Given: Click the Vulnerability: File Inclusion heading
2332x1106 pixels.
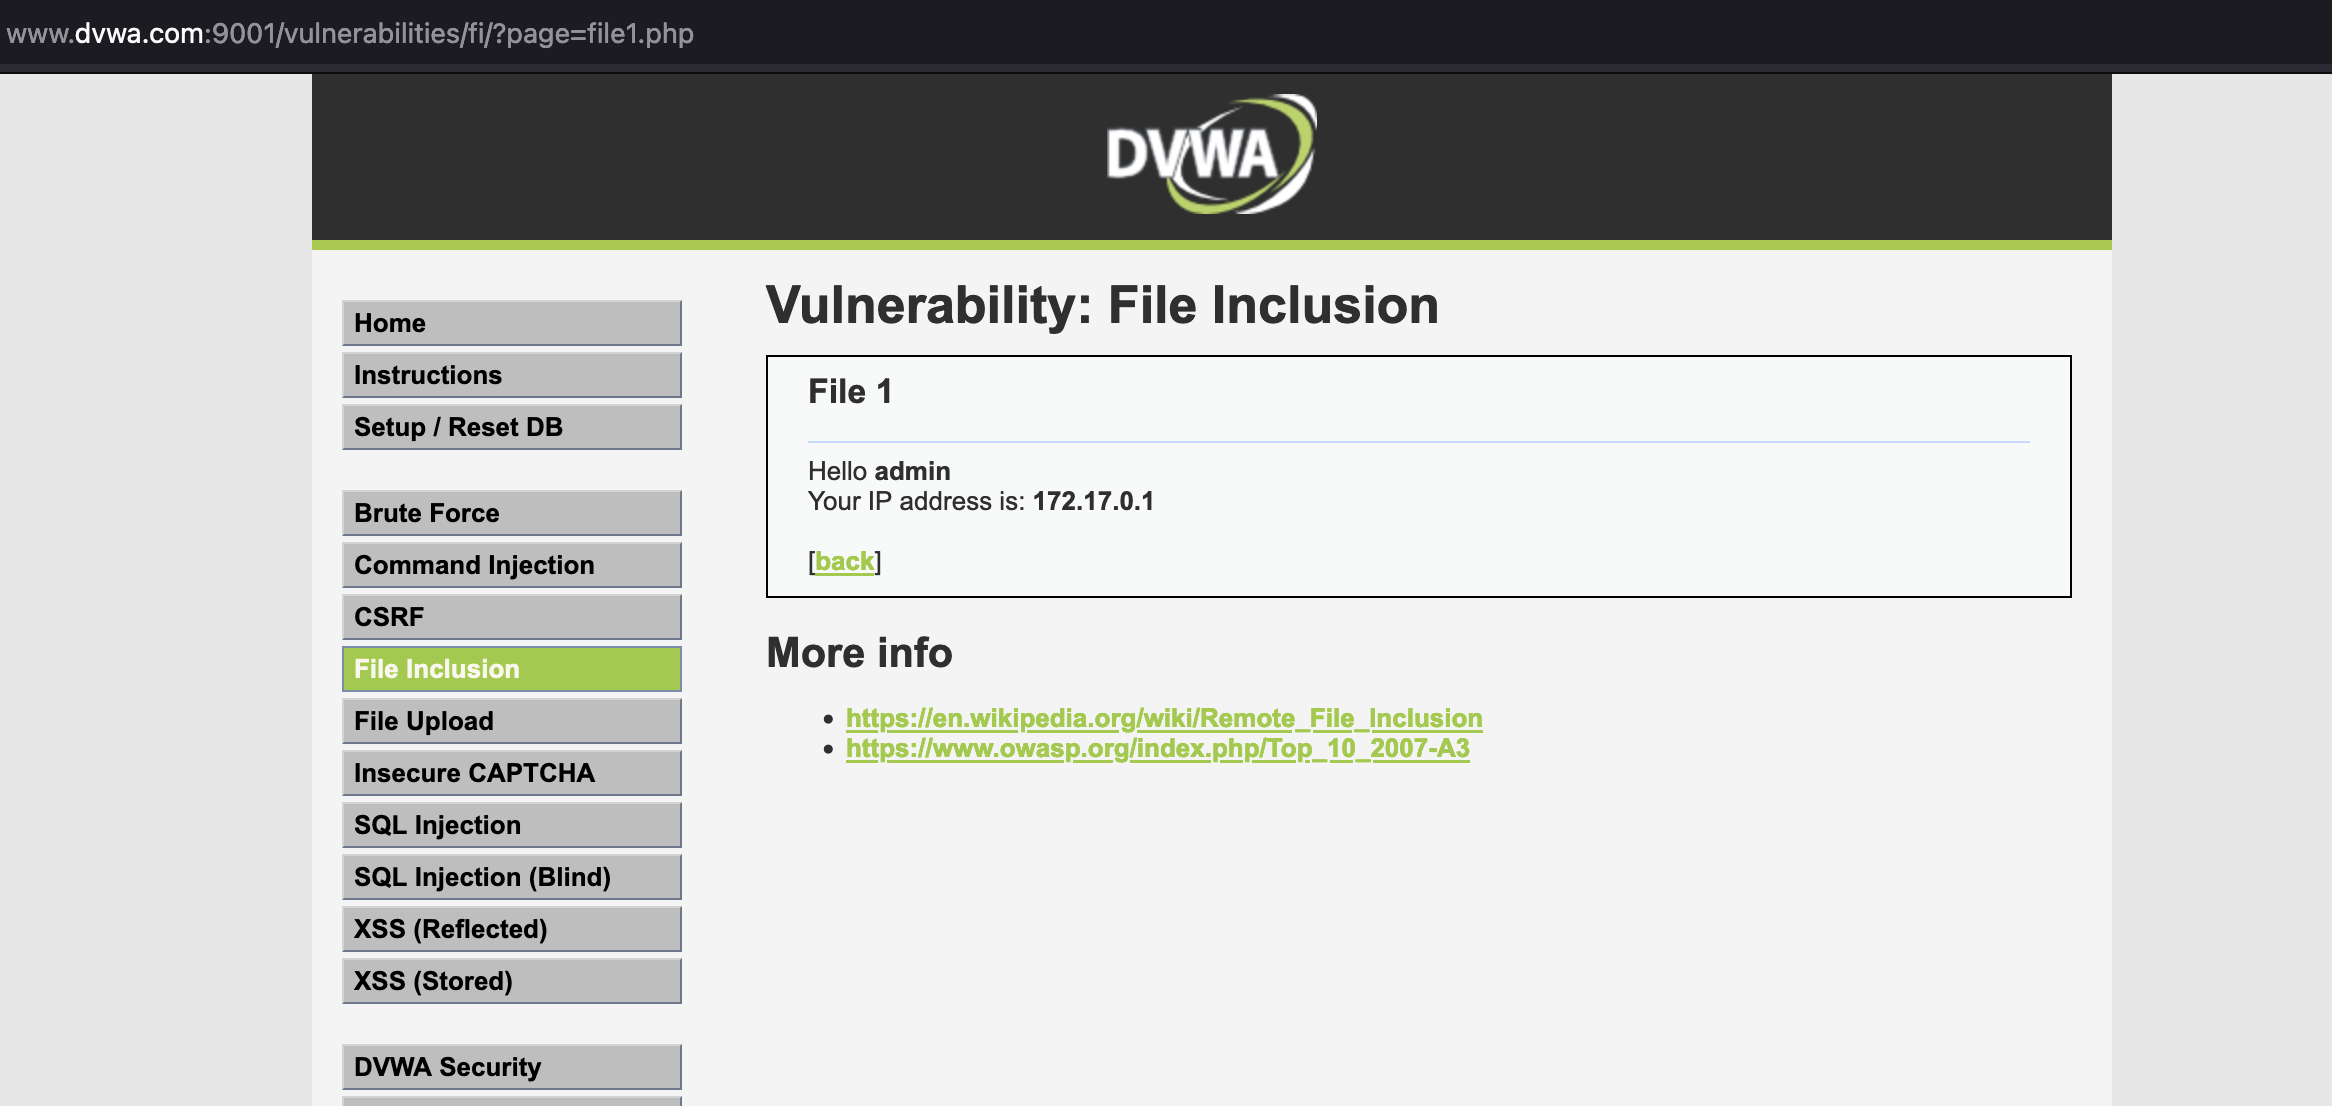Looking at the screenshot, I should coord(1102,305).
